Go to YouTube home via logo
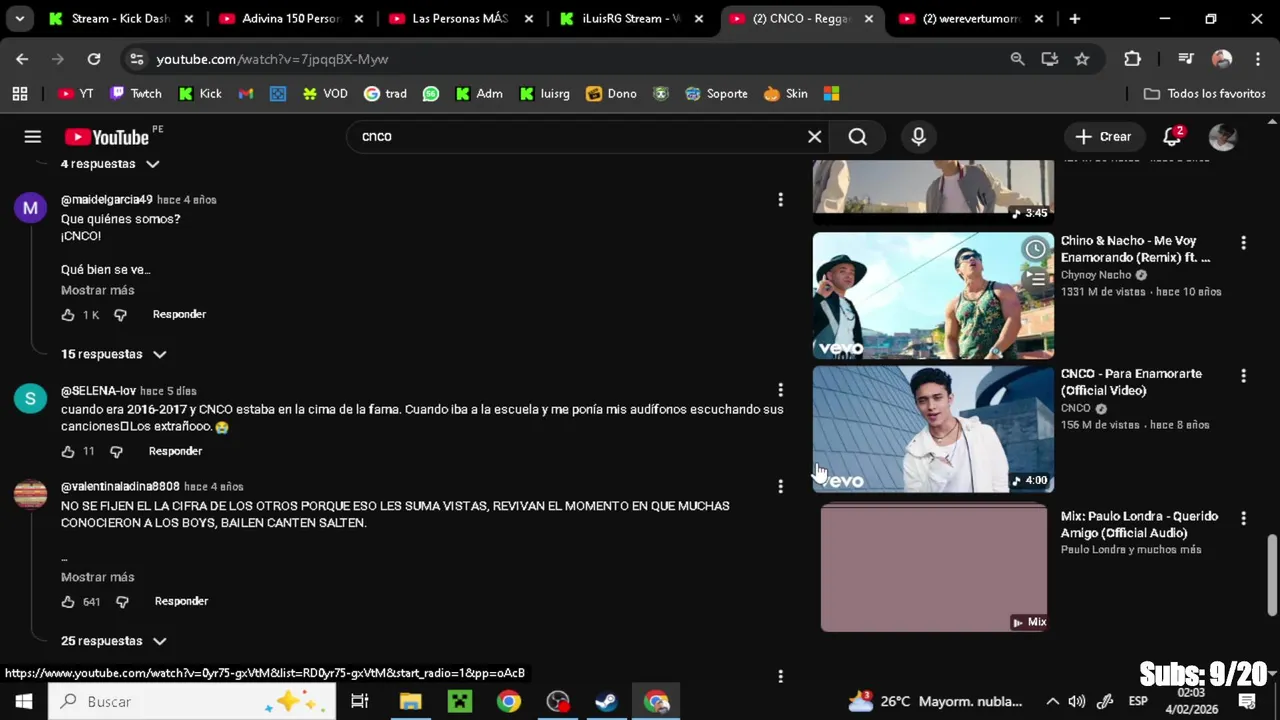The image size is (1280, 720). pyautogui.click(x=107, y=137)
